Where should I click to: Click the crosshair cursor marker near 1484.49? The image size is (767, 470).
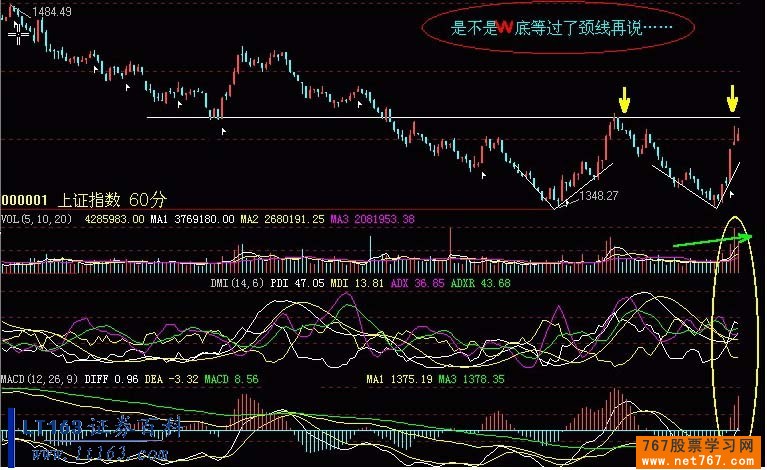[x=19, y=31]
